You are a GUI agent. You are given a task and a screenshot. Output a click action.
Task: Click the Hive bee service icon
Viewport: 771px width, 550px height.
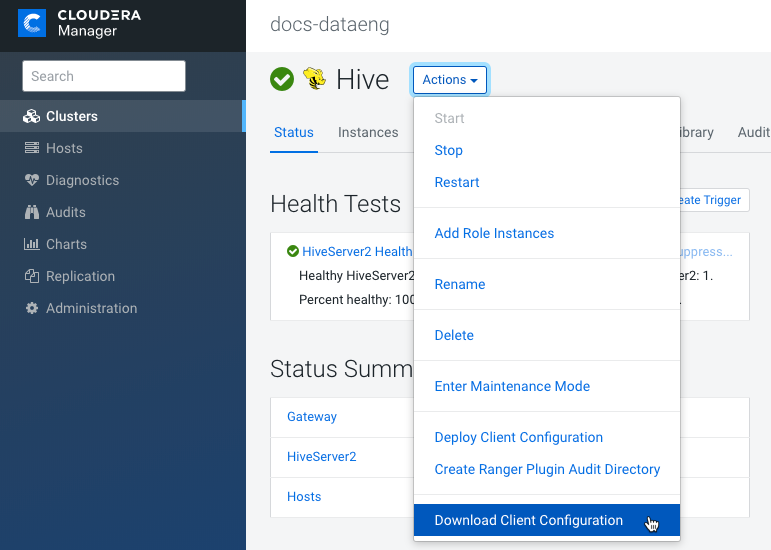tap(314, 80)
